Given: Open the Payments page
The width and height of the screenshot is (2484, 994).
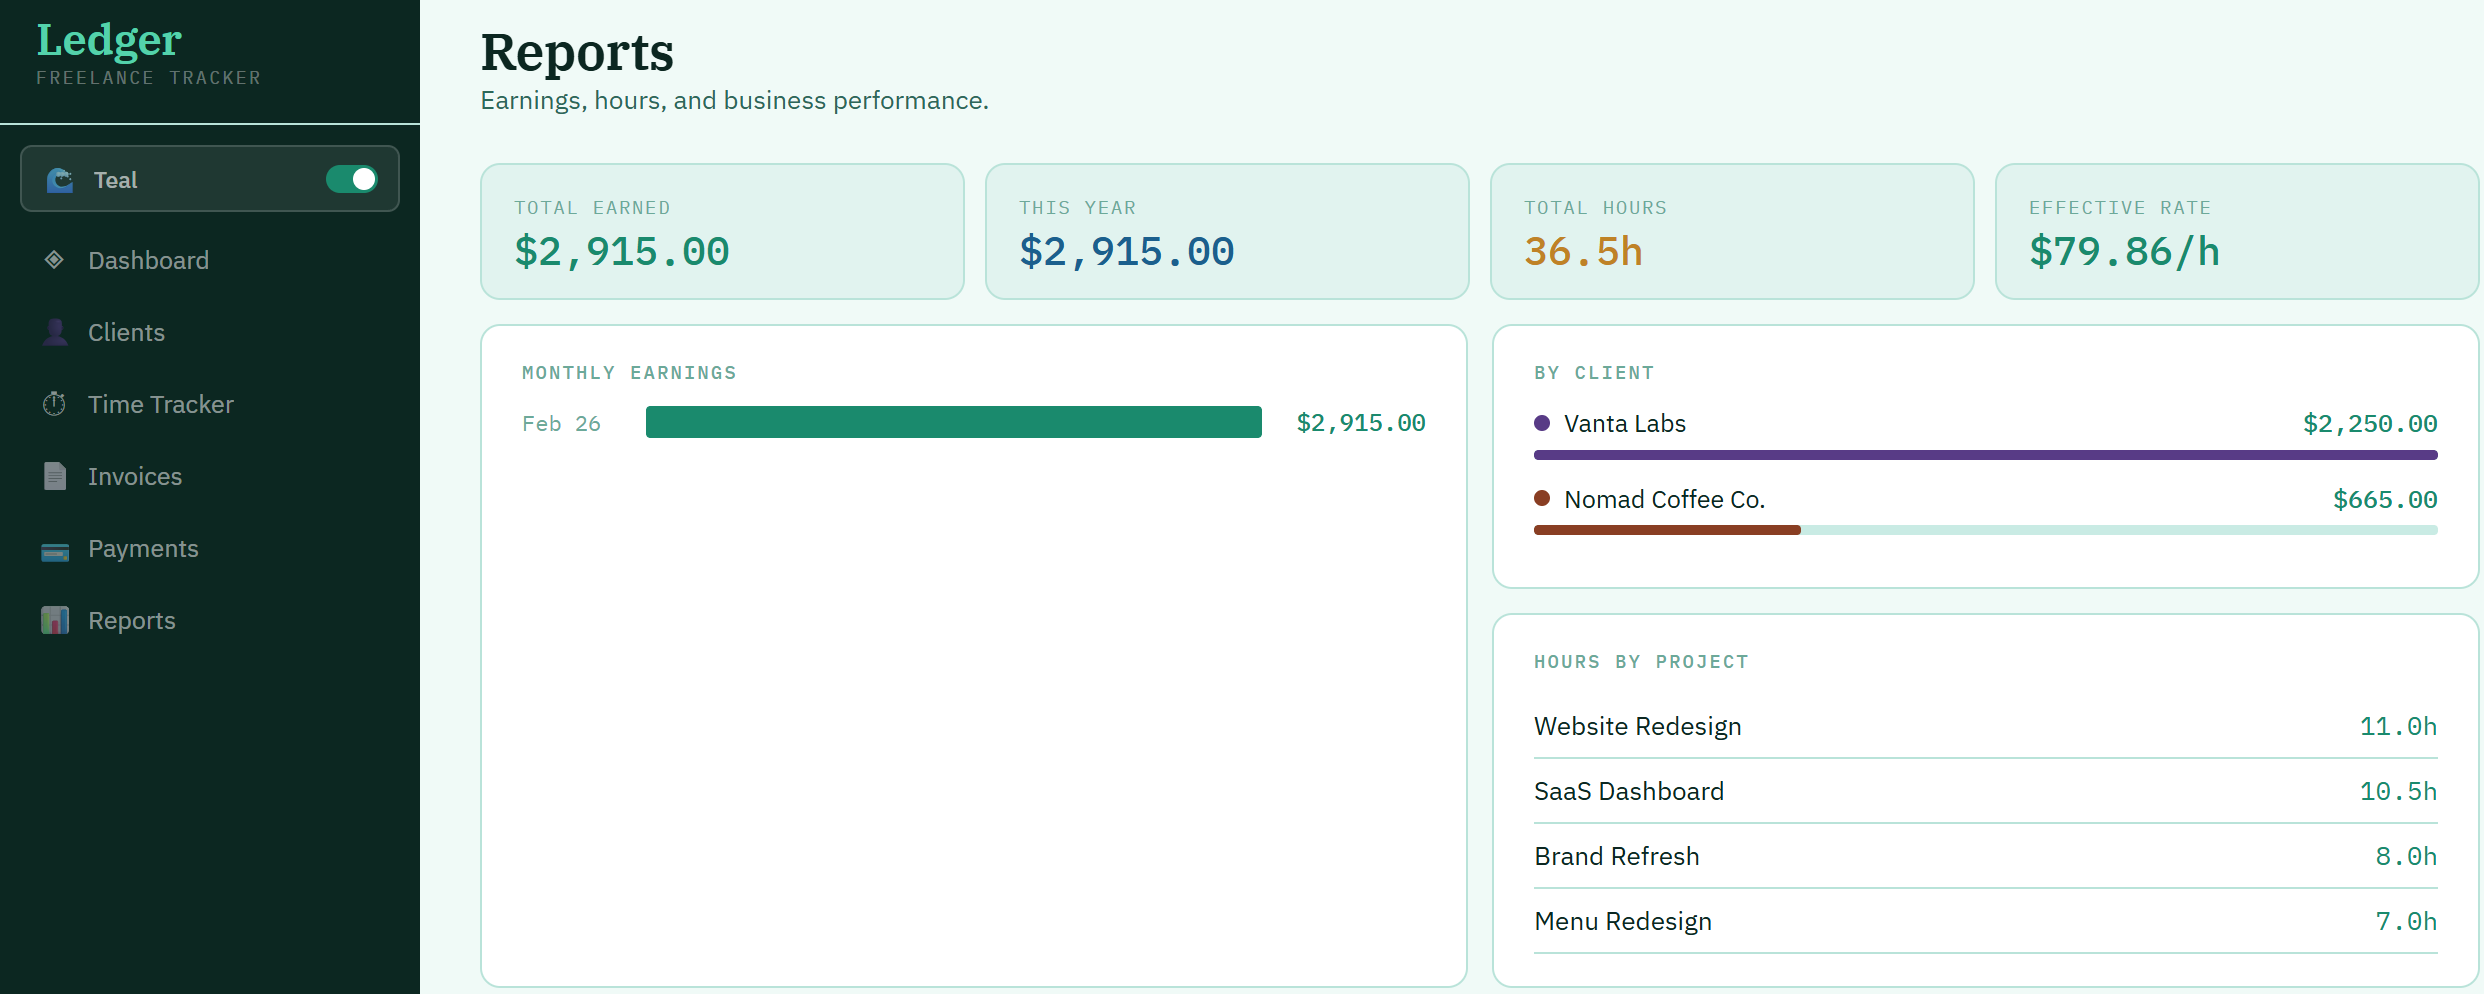Looking at the screenshot, I should pyautogui.click(x=210, y=548).
